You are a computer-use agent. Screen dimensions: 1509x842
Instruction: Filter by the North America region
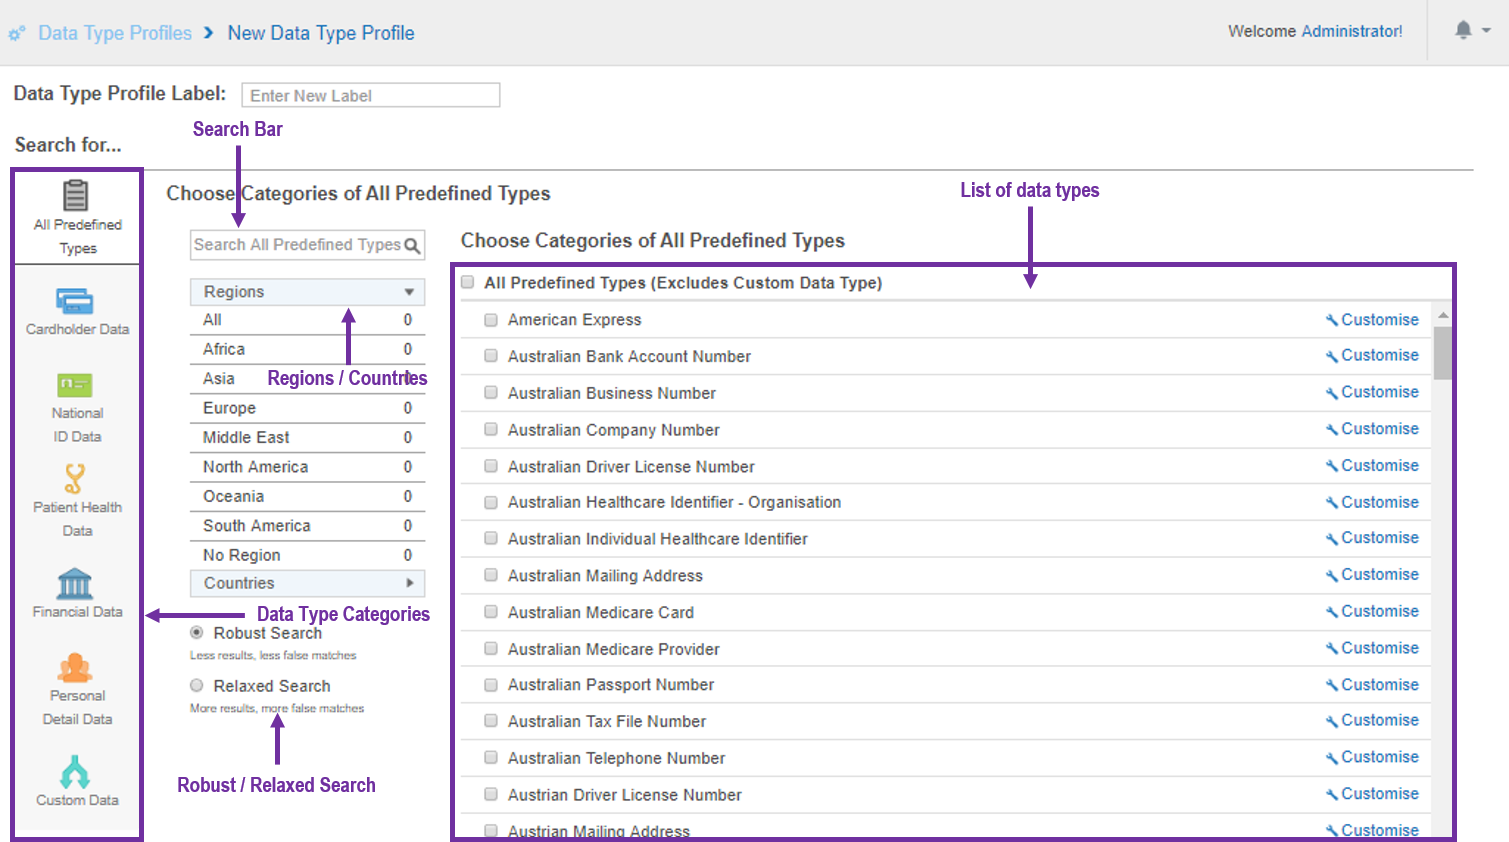point(255,467)
